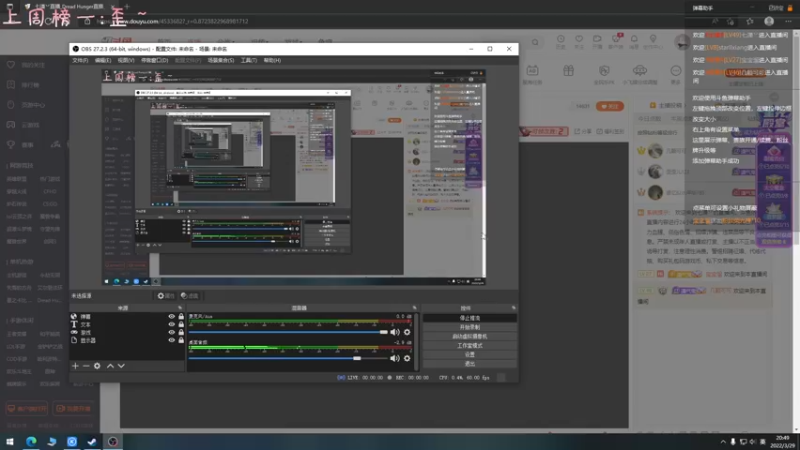The width and height of the screenshot is (800, 450).
Task: Click browser favorites star icon
Action: [x=749, y=21]
